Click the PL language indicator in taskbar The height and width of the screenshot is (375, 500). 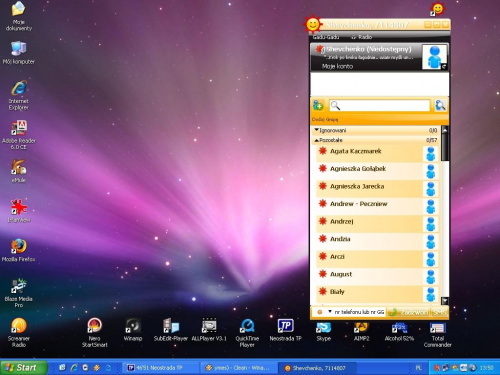(419, 368)
